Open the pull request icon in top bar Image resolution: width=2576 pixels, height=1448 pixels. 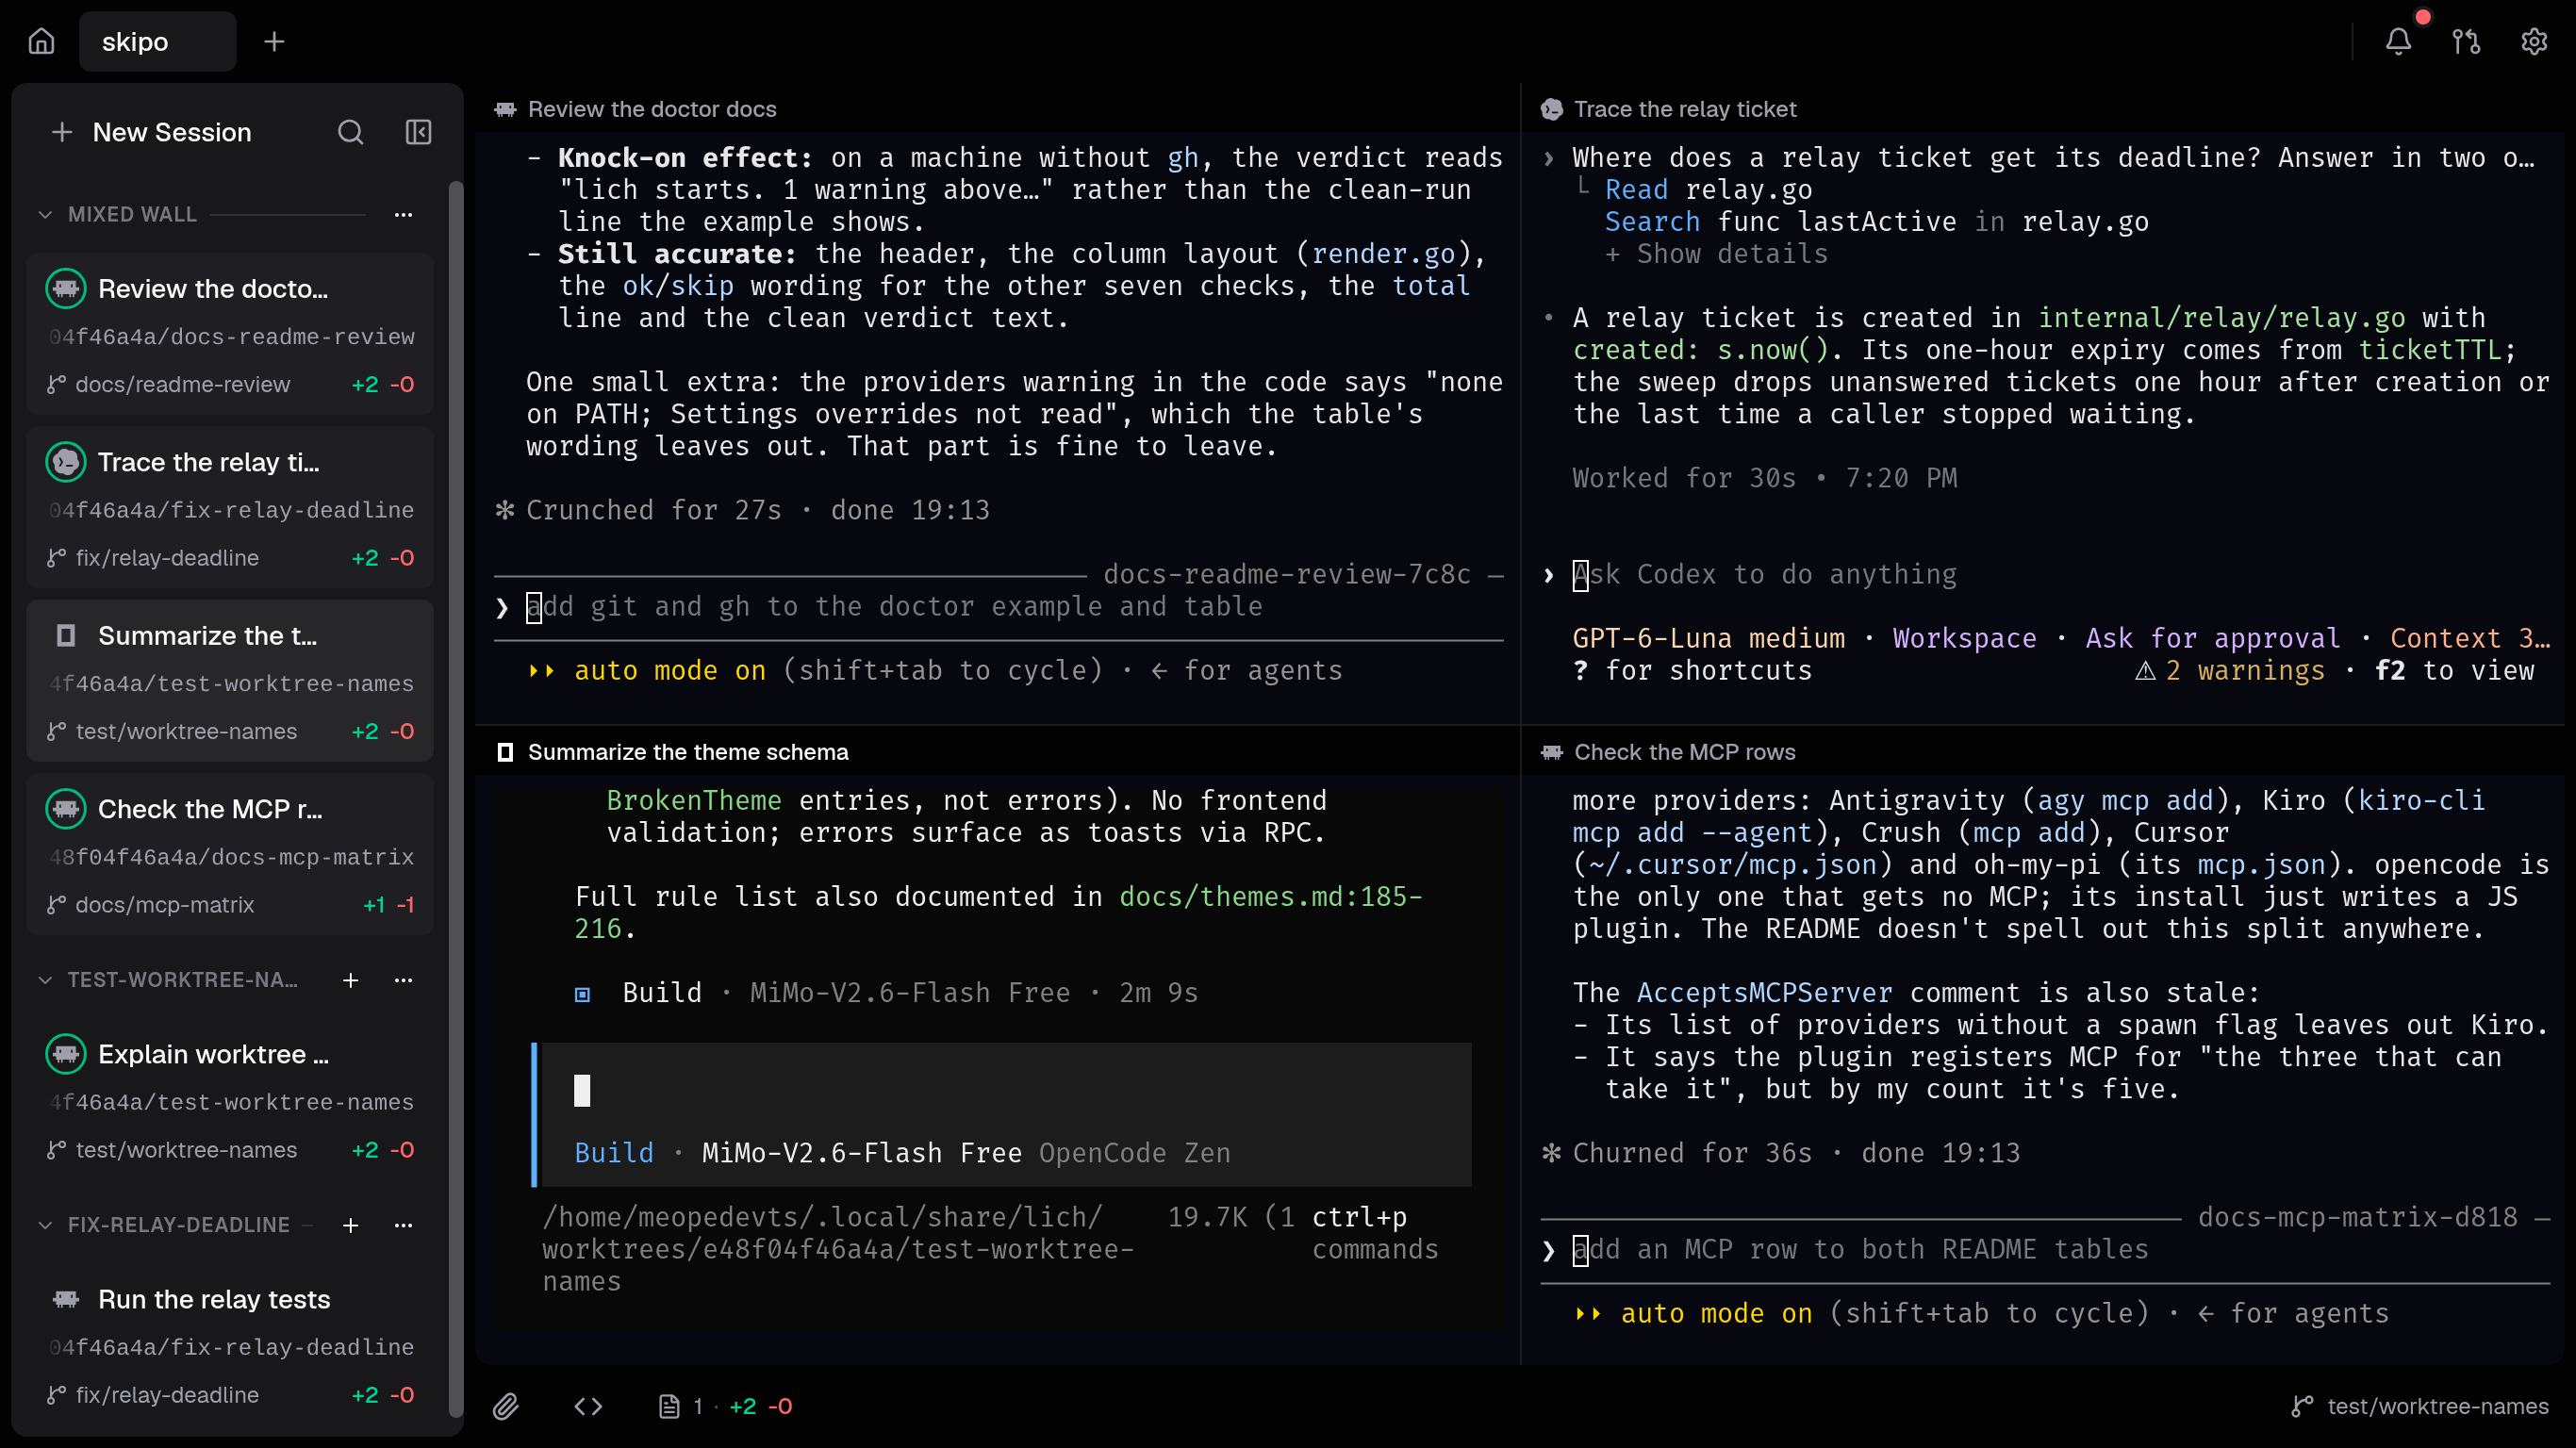(2466, 41)
